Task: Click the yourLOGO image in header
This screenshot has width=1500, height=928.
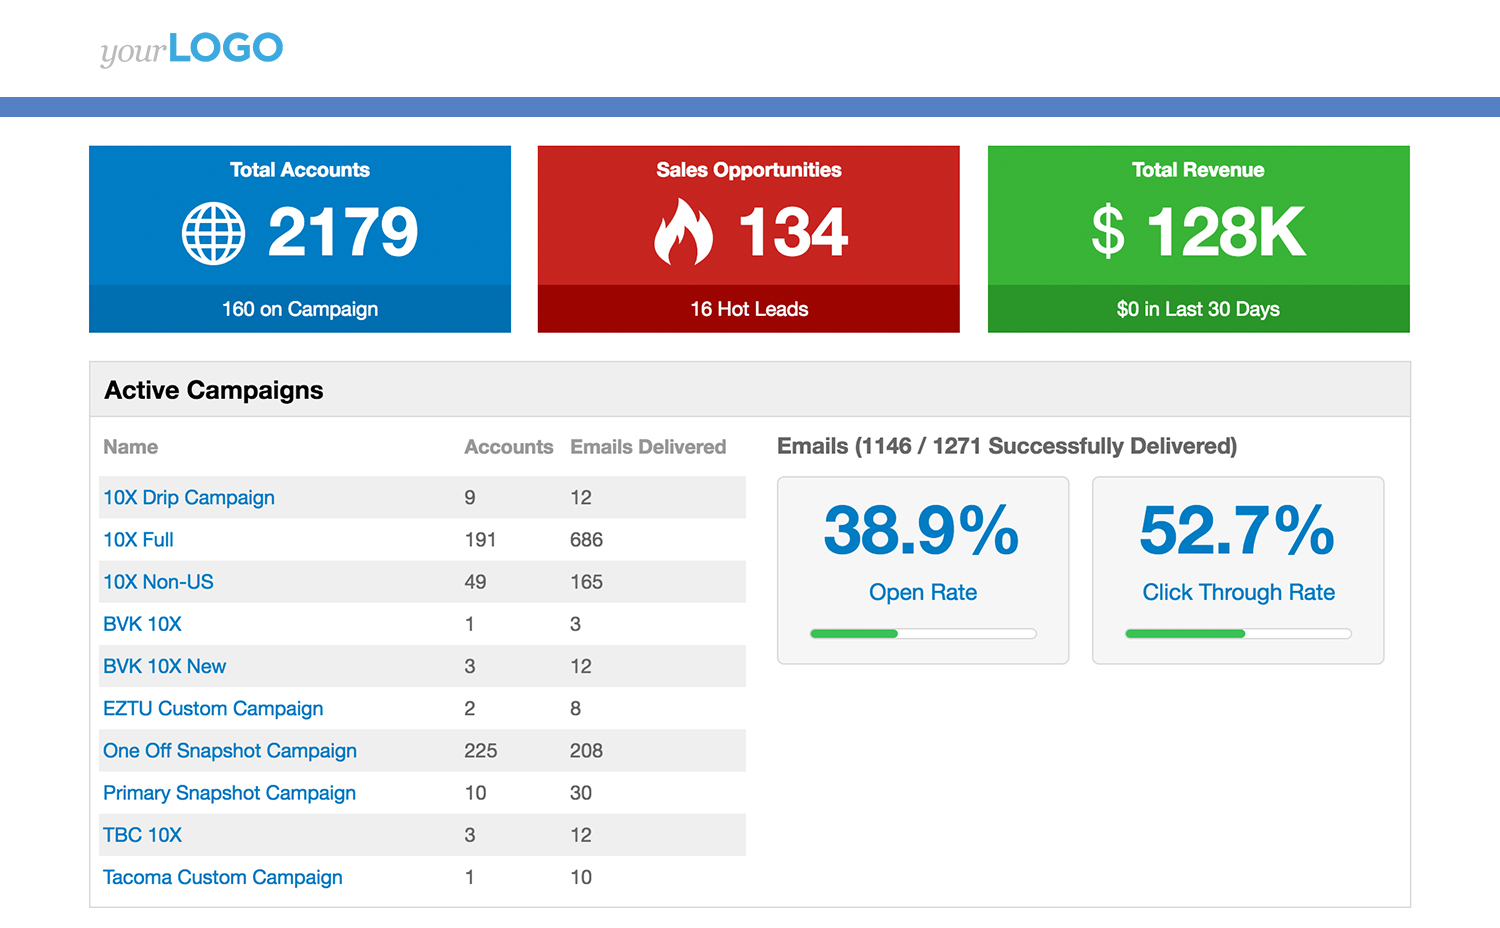Action: (192, 49)
